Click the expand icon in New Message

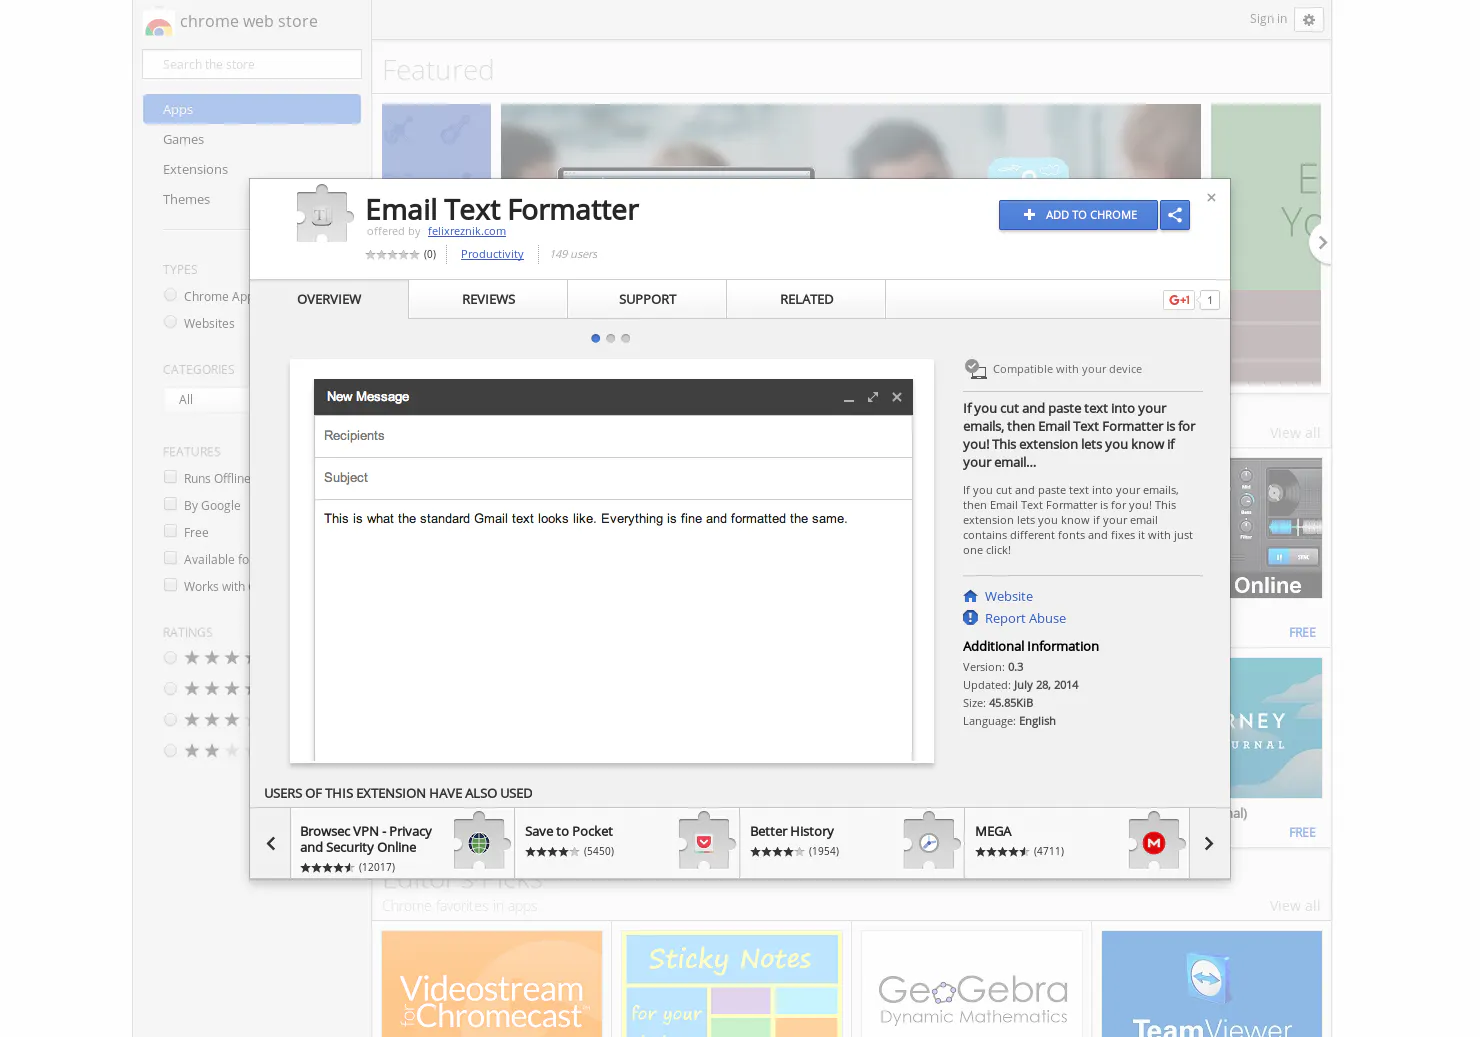coord(873,397)
